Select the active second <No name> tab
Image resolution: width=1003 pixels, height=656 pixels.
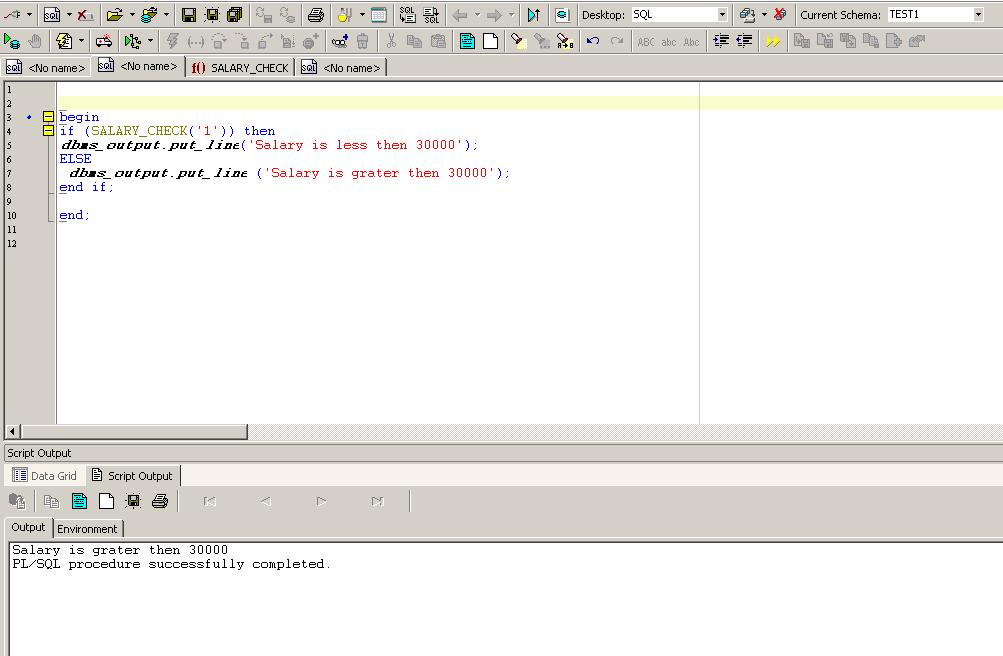[x=138, y=66]
